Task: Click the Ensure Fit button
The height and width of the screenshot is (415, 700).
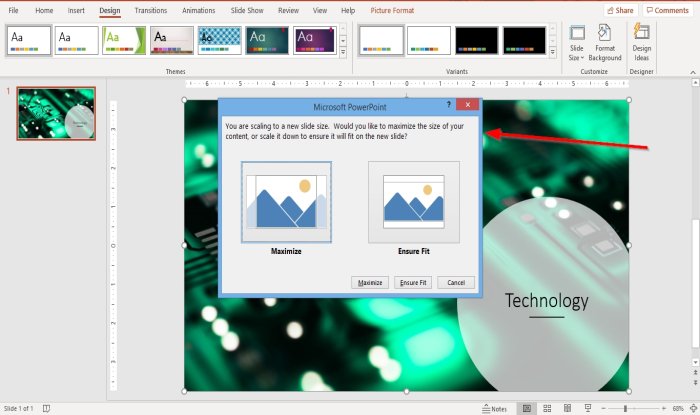Action: click(x=413, y=282)
